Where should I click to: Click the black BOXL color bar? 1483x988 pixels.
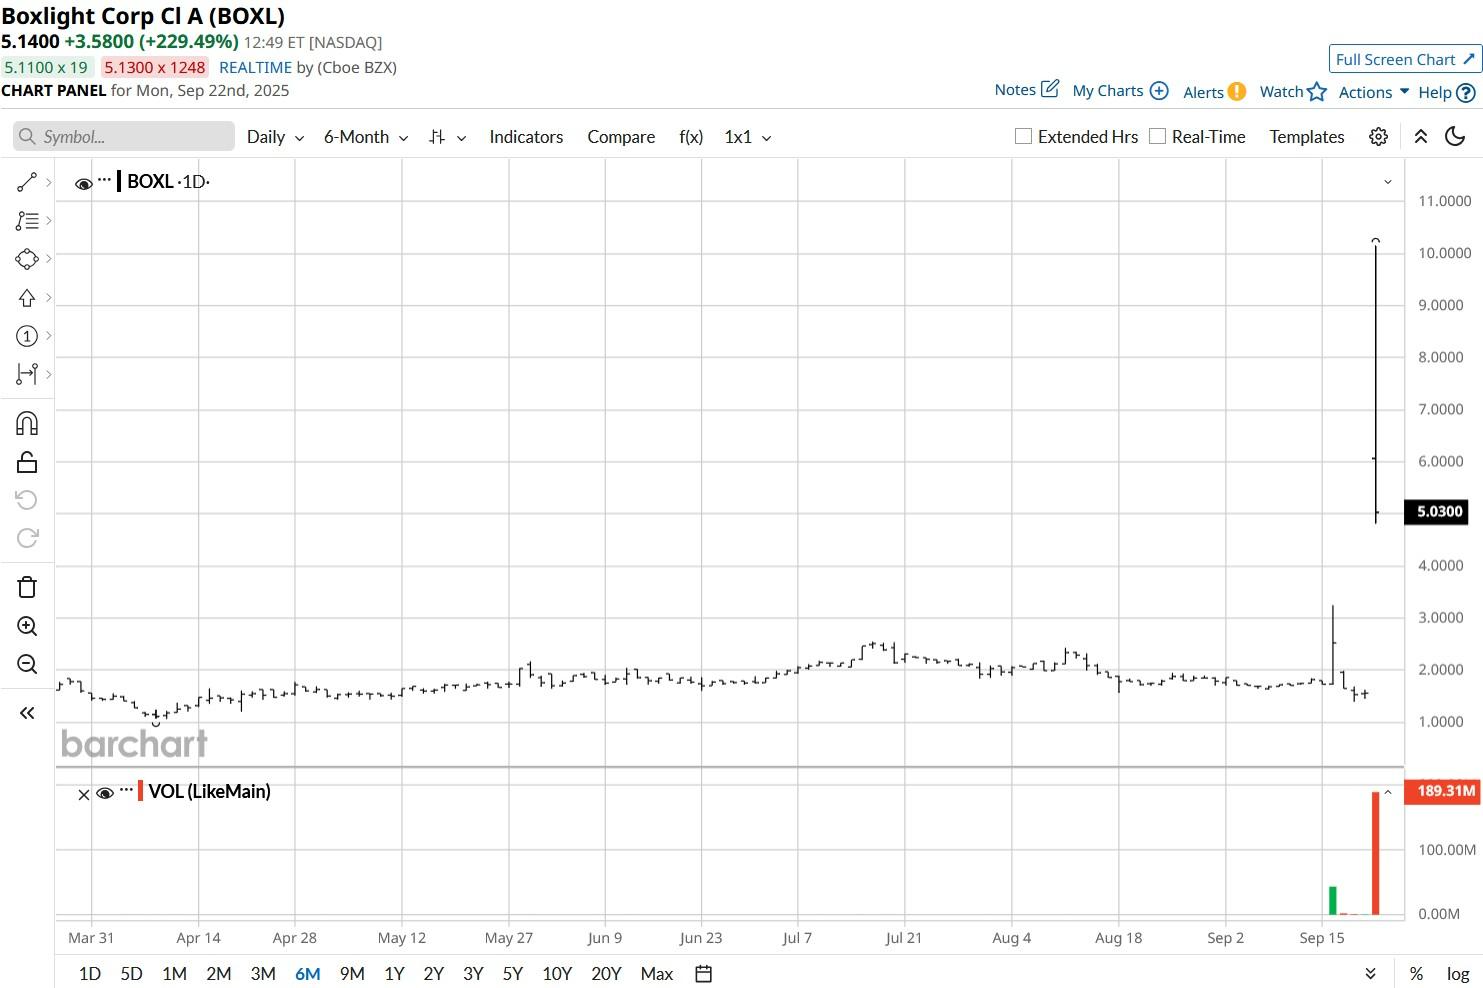119,182
